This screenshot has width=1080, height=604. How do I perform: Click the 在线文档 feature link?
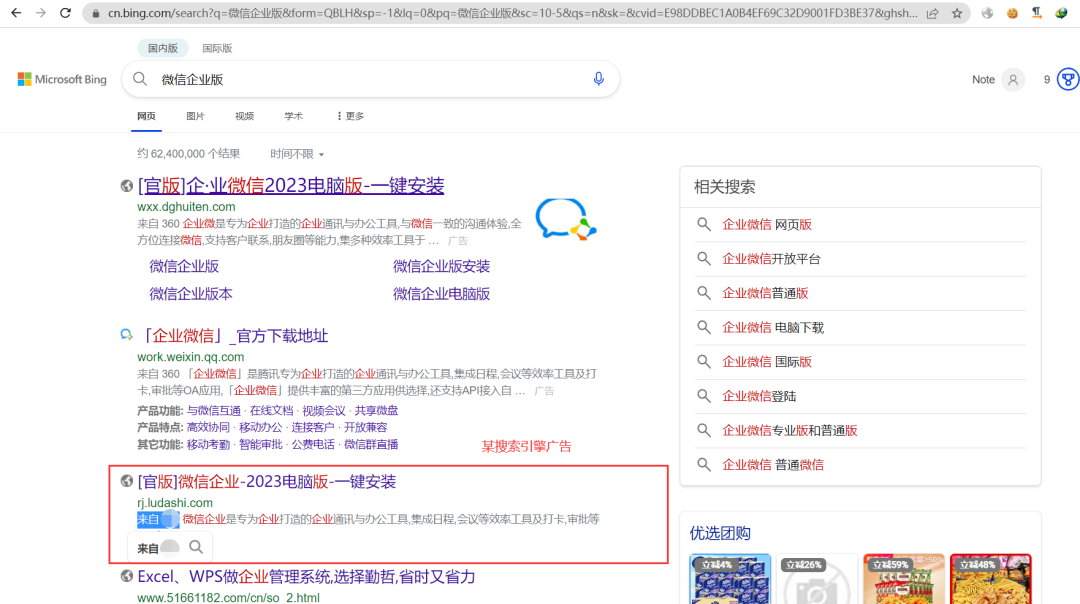[x=271, y=411]
